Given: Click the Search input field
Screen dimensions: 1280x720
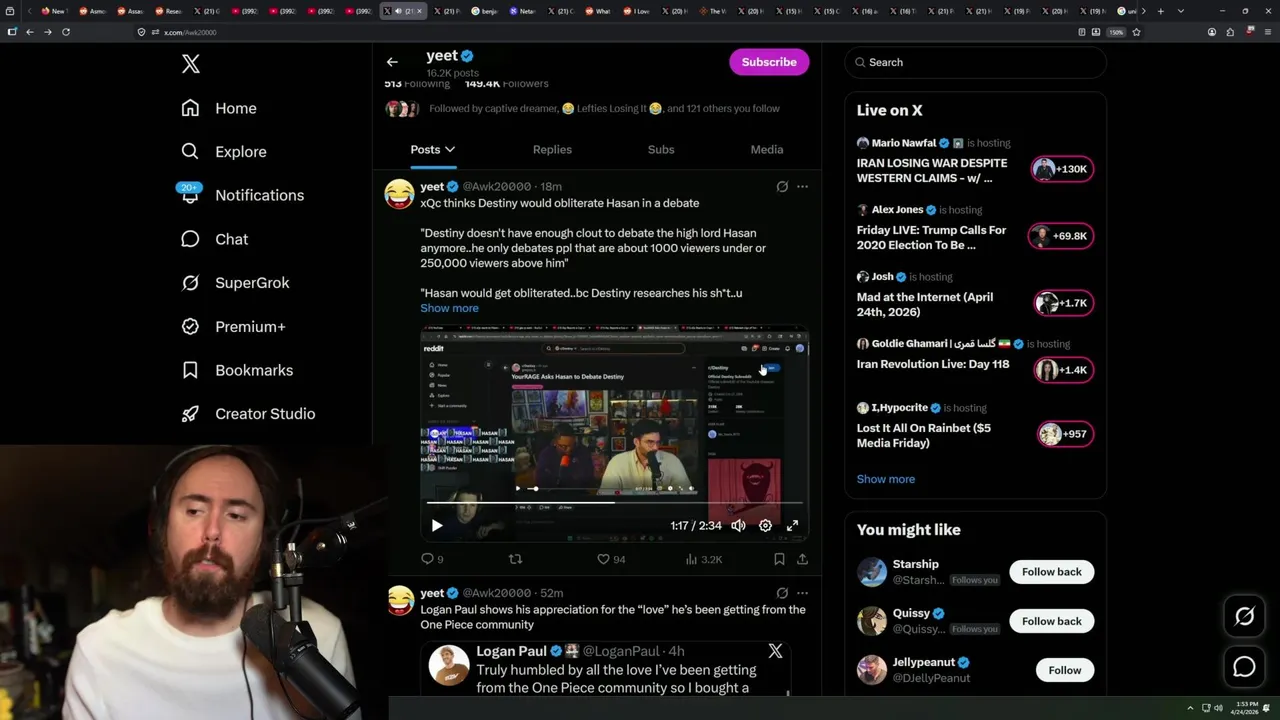Looking at the screenshot, I should point(975,62).
